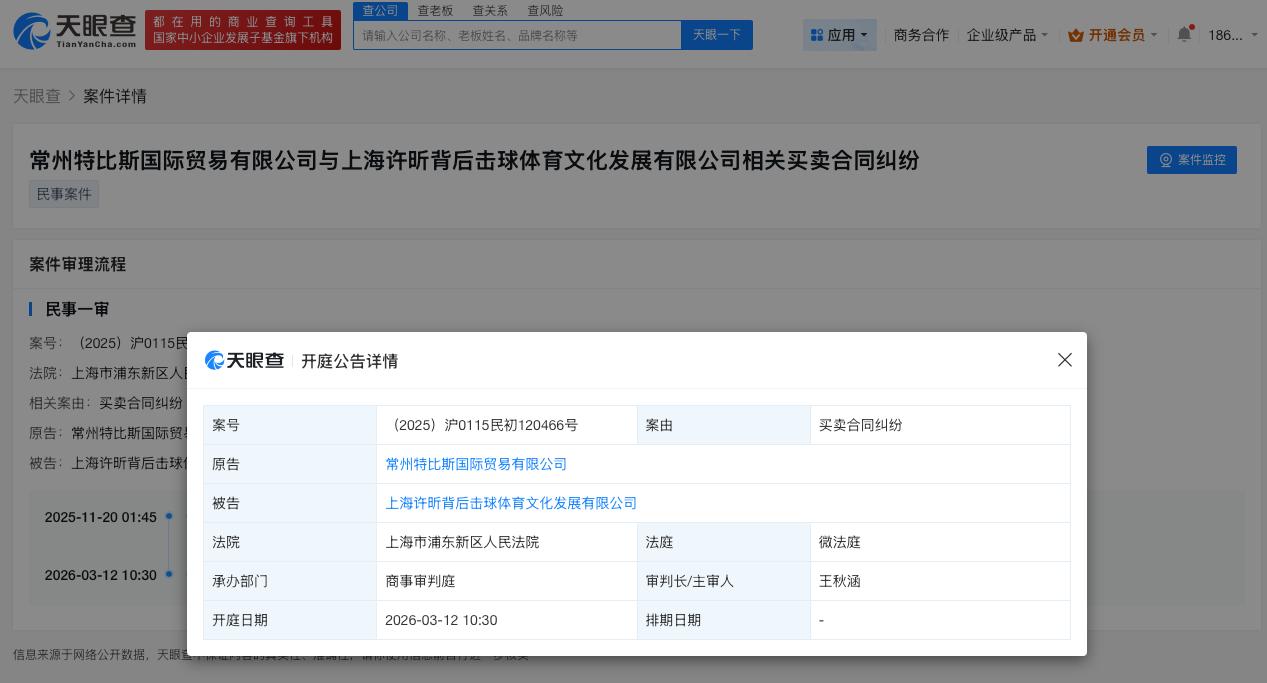Click the 天眼查 breadcrumb link
The image size is (1267, 683).
click(37, 96)
